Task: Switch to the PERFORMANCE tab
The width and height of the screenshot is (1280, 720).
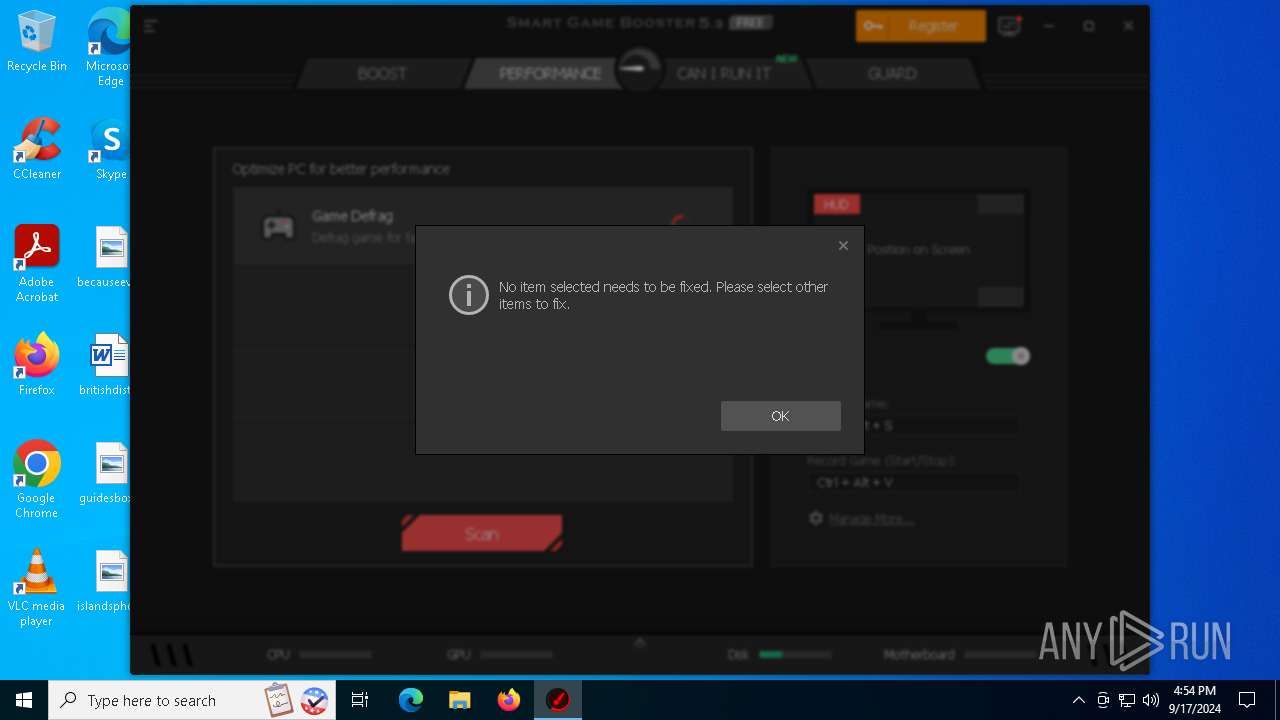Action: click(550, 73)
